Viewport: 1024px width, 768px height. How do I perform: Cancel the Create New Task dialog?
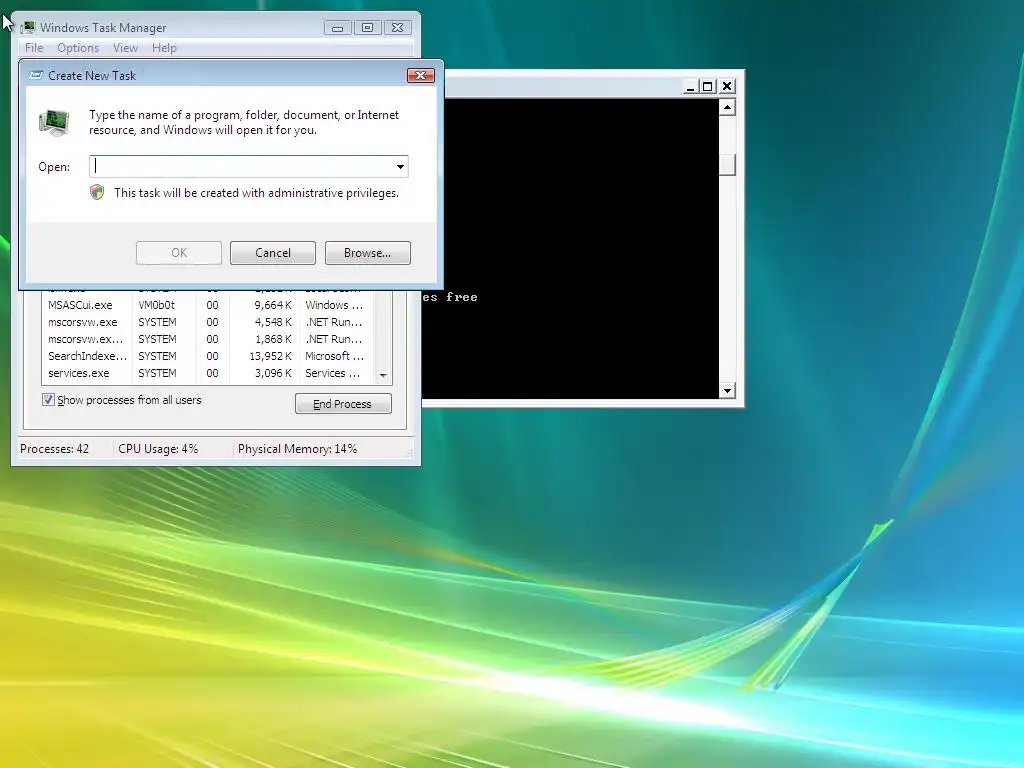click(273, 253)
